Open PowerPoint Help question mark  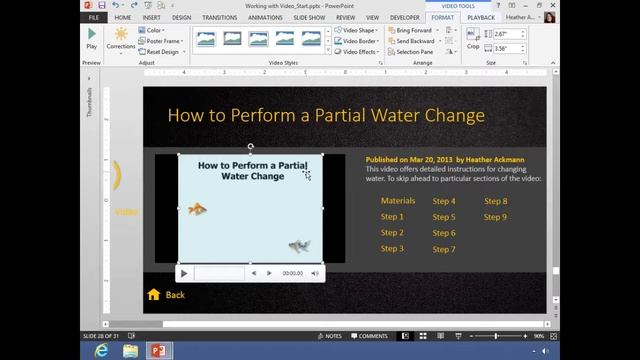pos(498,5)
